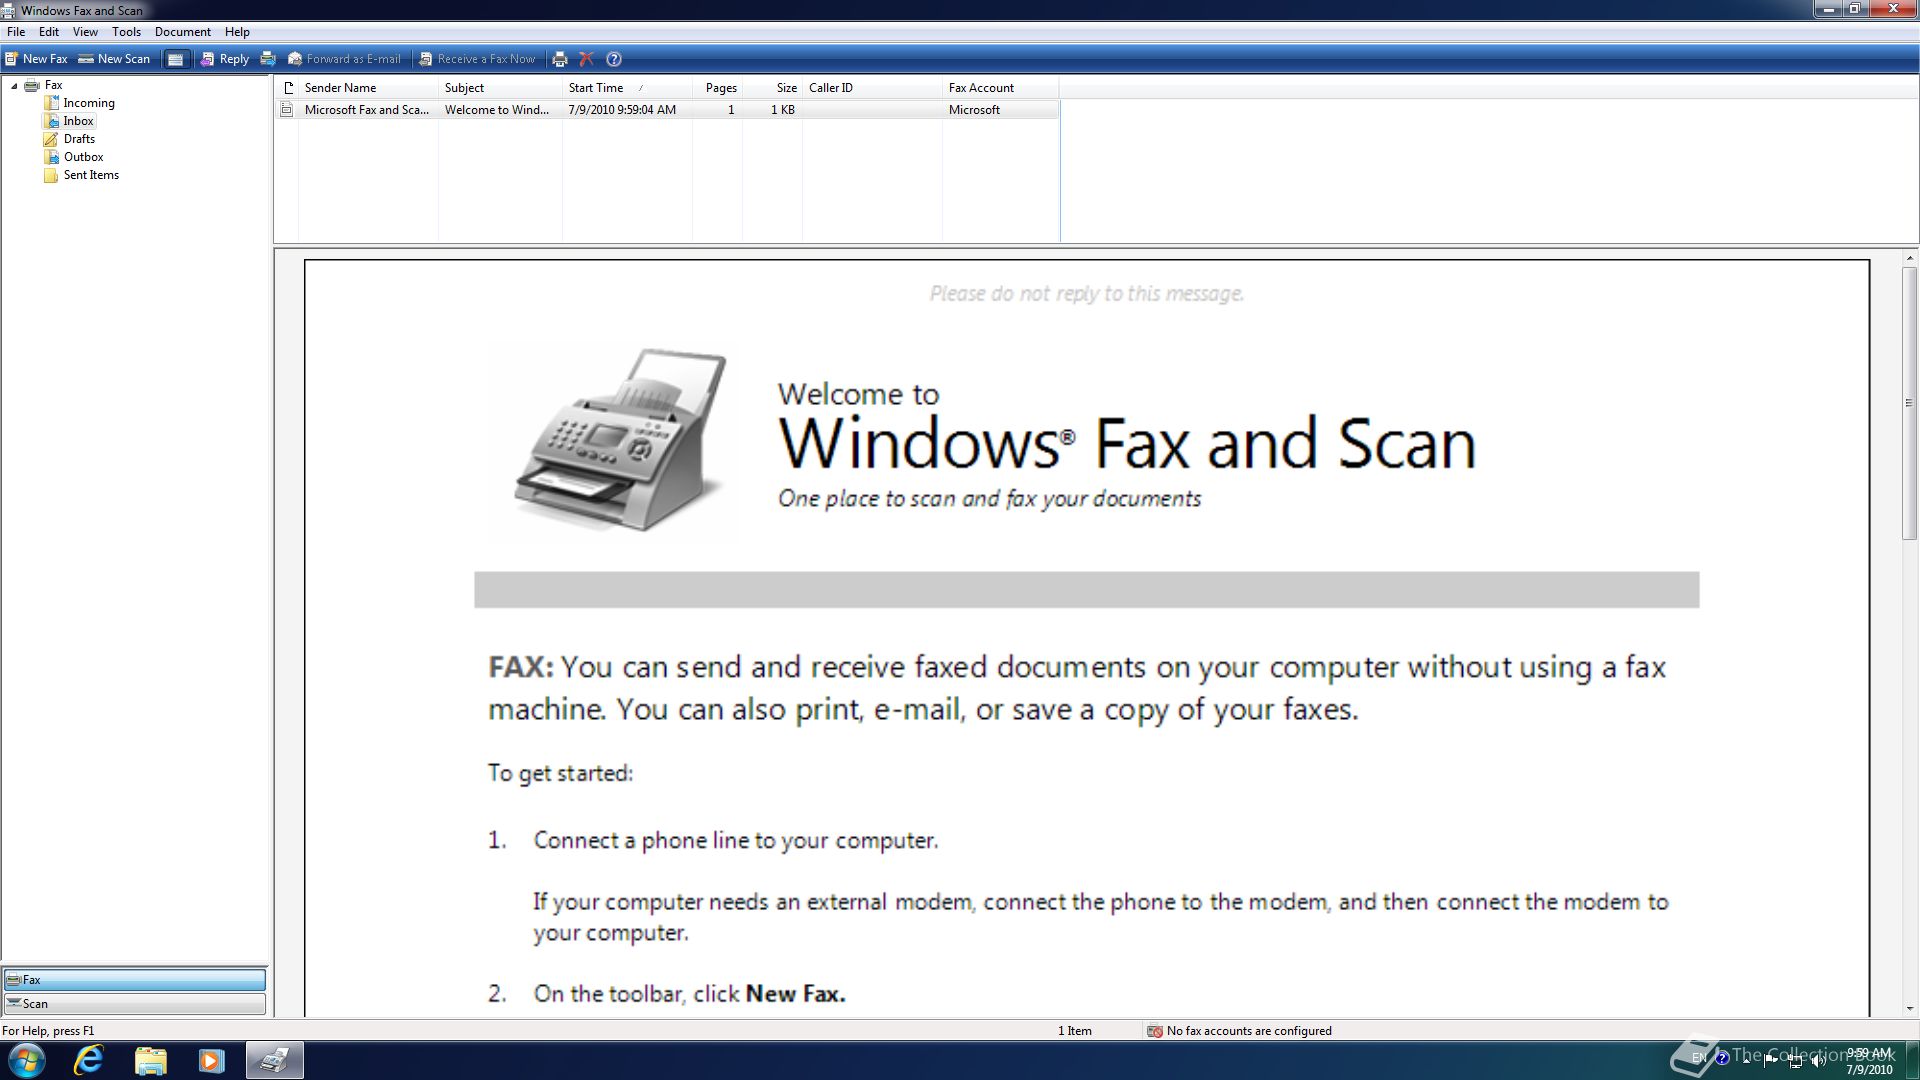Open the Tools menu
The image size is (1920, 1080).
point(126,32)
